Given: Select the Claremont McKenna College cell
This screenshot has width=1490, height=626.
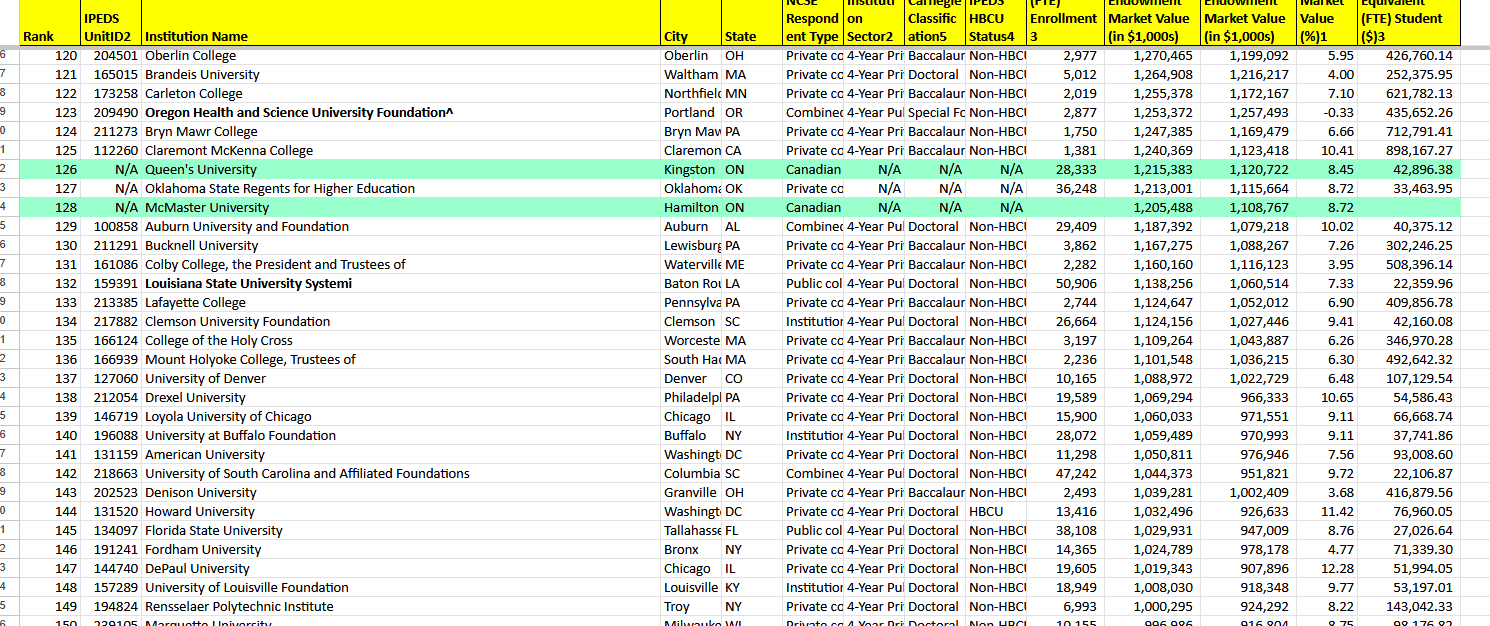Looking at the screenshot, I should [x=401, y=151].
